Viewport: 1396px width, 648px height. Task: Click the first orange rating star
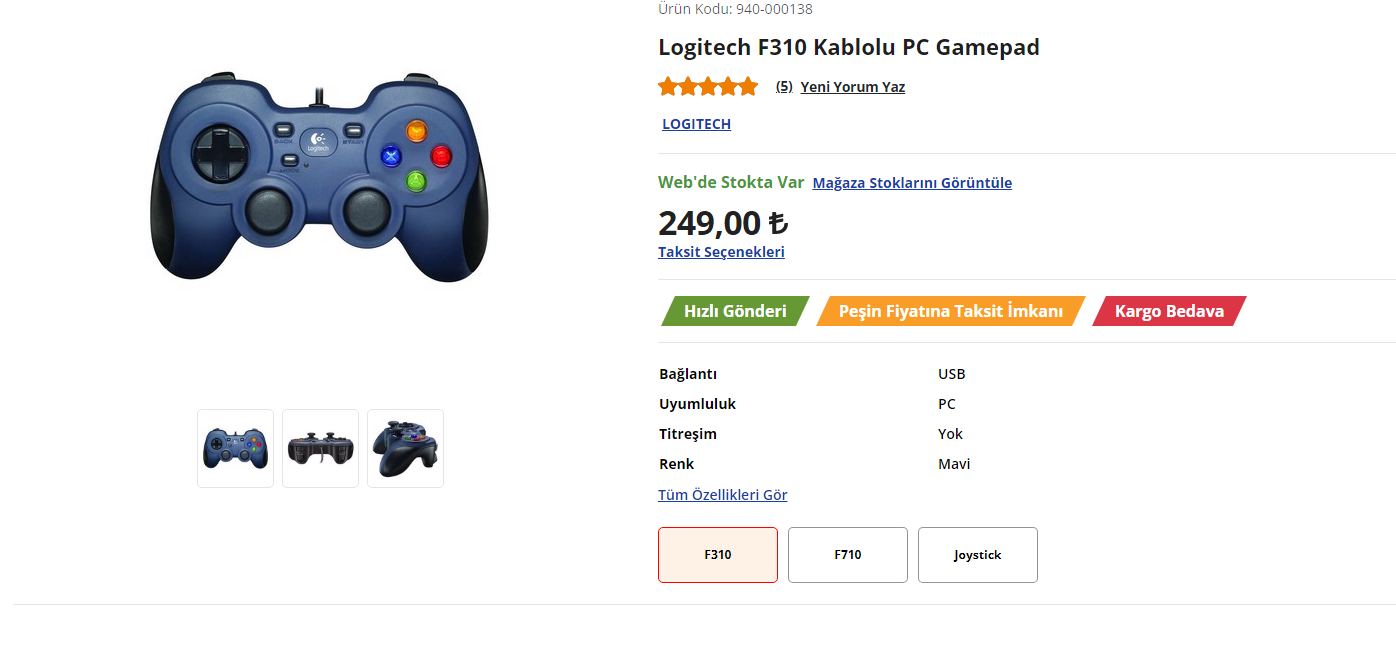pos(668,87)
